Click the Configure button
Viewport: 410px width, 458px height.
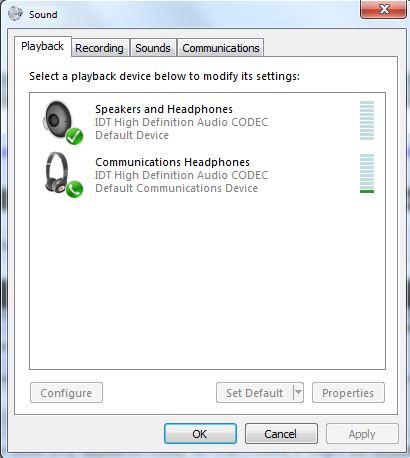point(66,393)
